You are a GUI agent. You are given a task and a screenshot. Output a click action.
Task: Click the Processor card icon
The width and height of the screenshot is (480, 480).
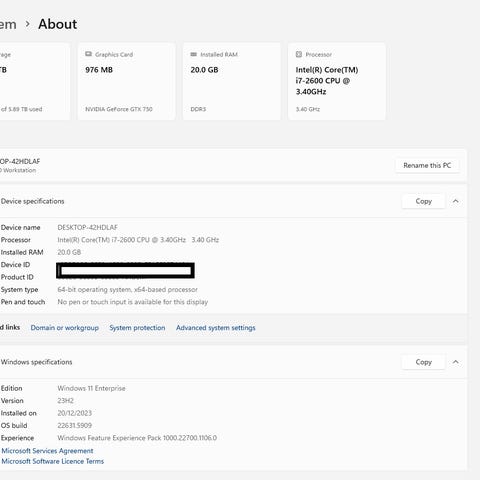click(299, 54)
